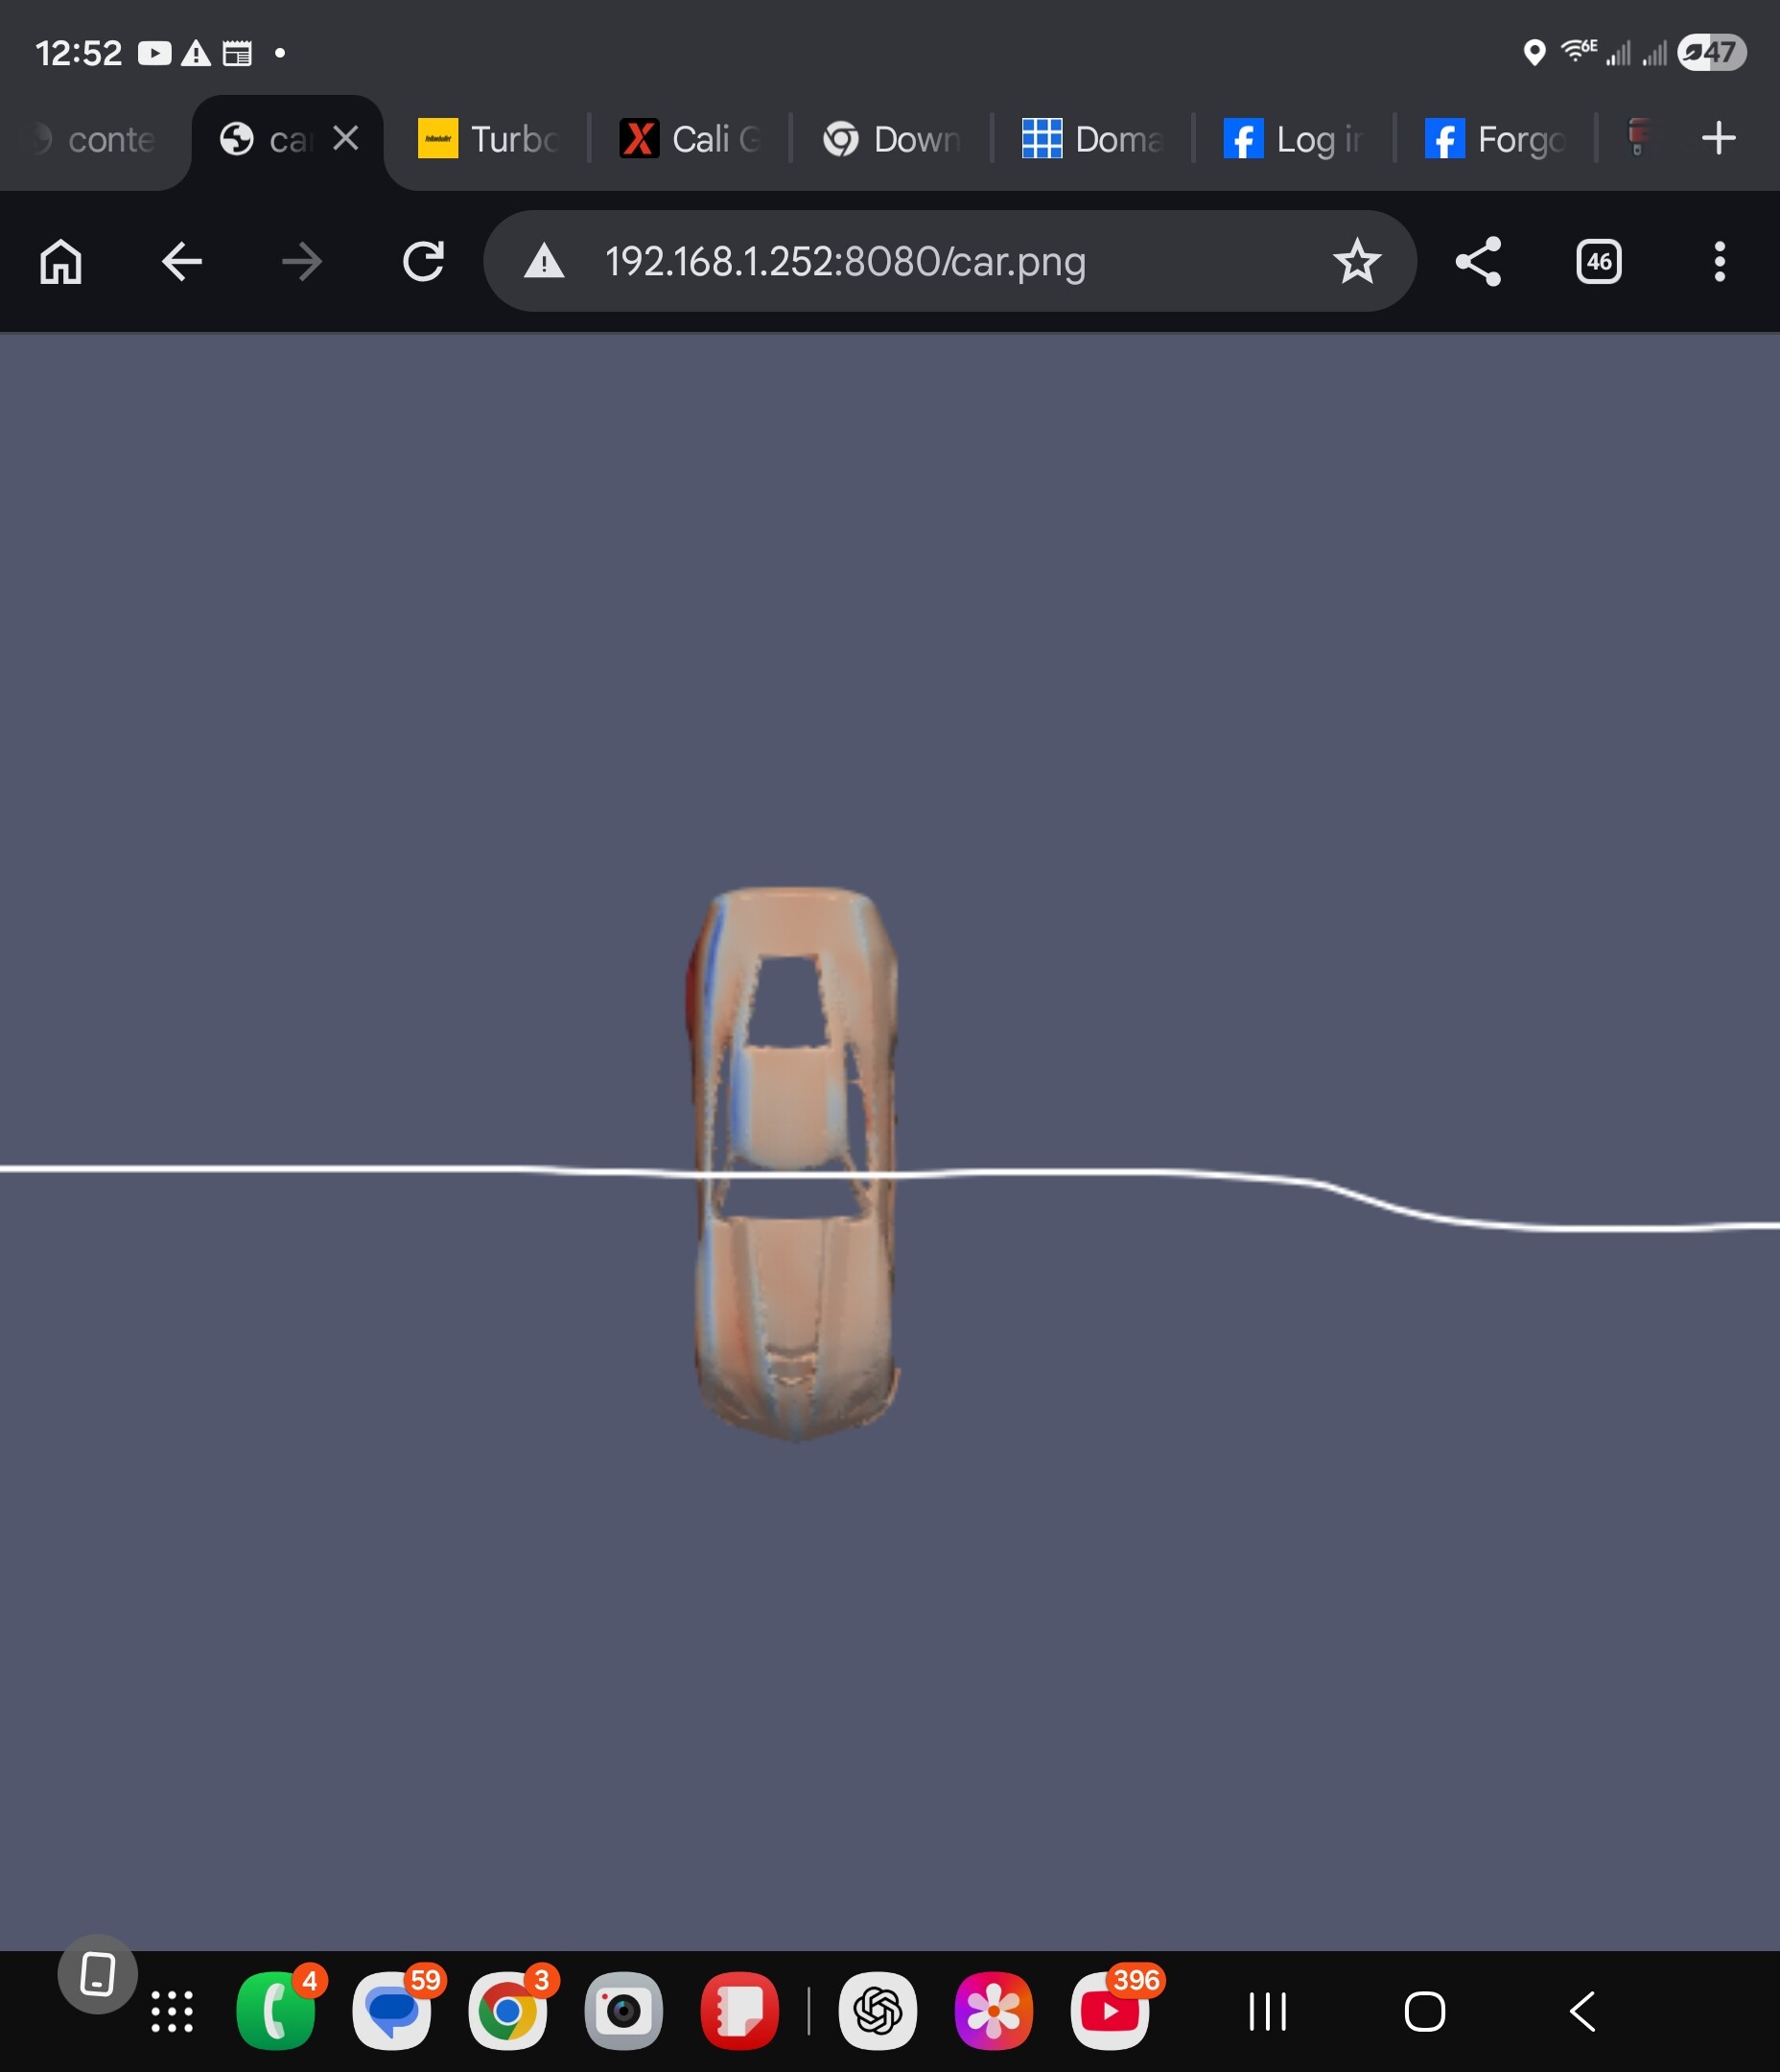Reload the car.png page

point(423,262)
